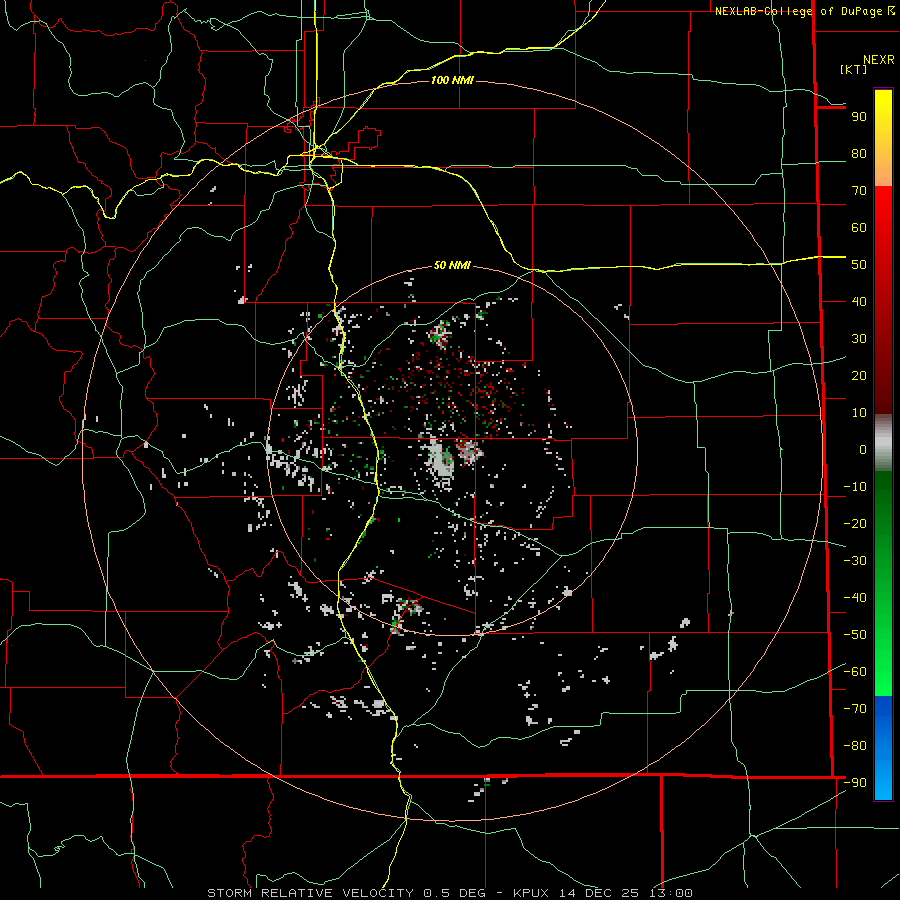Click the 70 value on velocity scale

859,191
